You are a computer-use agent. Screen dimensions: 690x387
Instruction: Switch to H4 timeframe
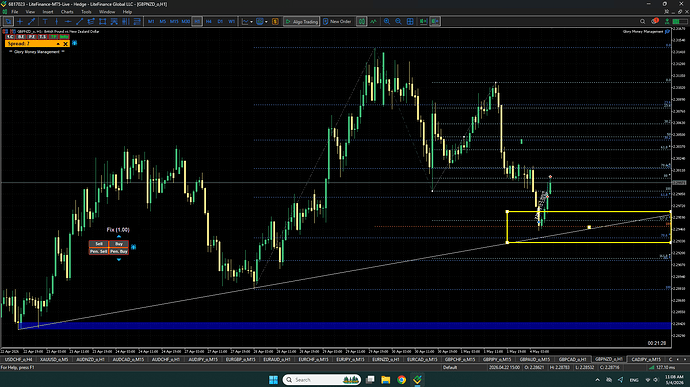tap(209, 21)
